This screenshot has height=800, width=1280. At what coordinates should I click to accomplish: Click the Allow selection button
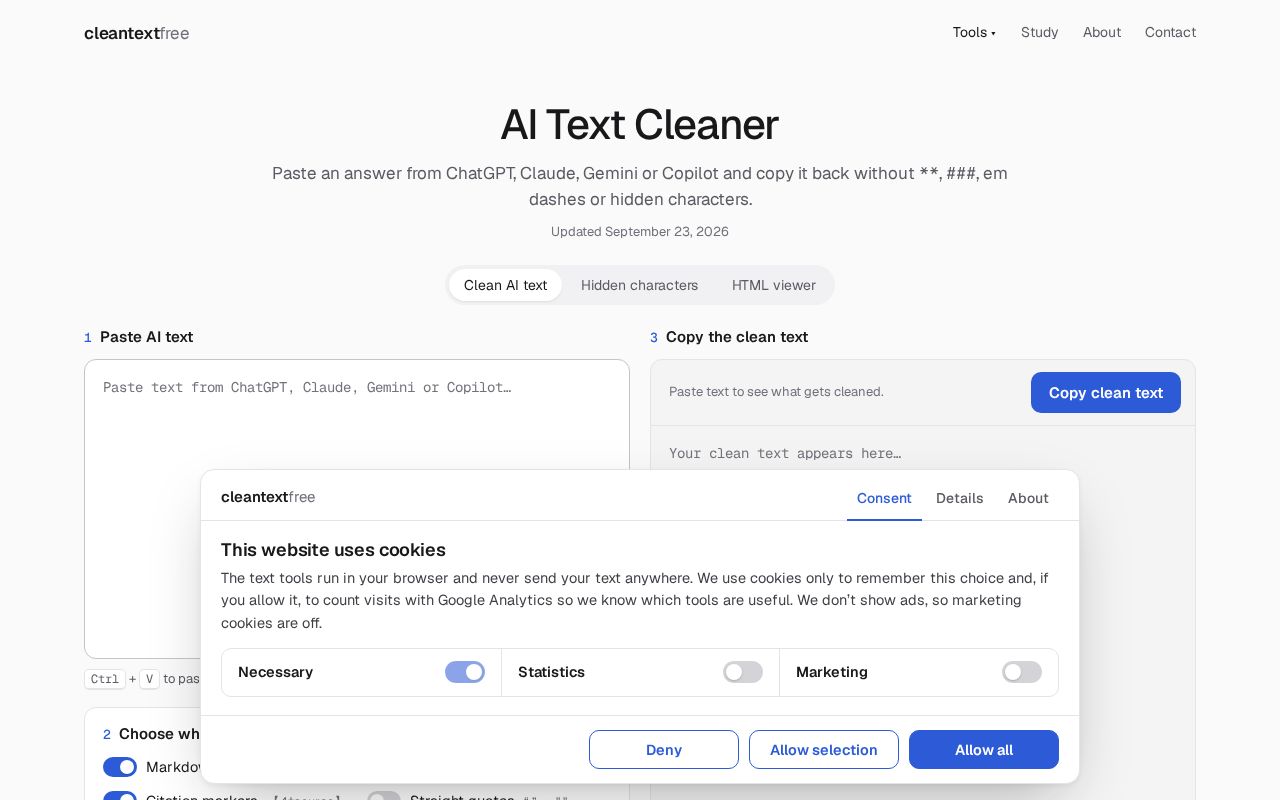click(x=824, y=750)
